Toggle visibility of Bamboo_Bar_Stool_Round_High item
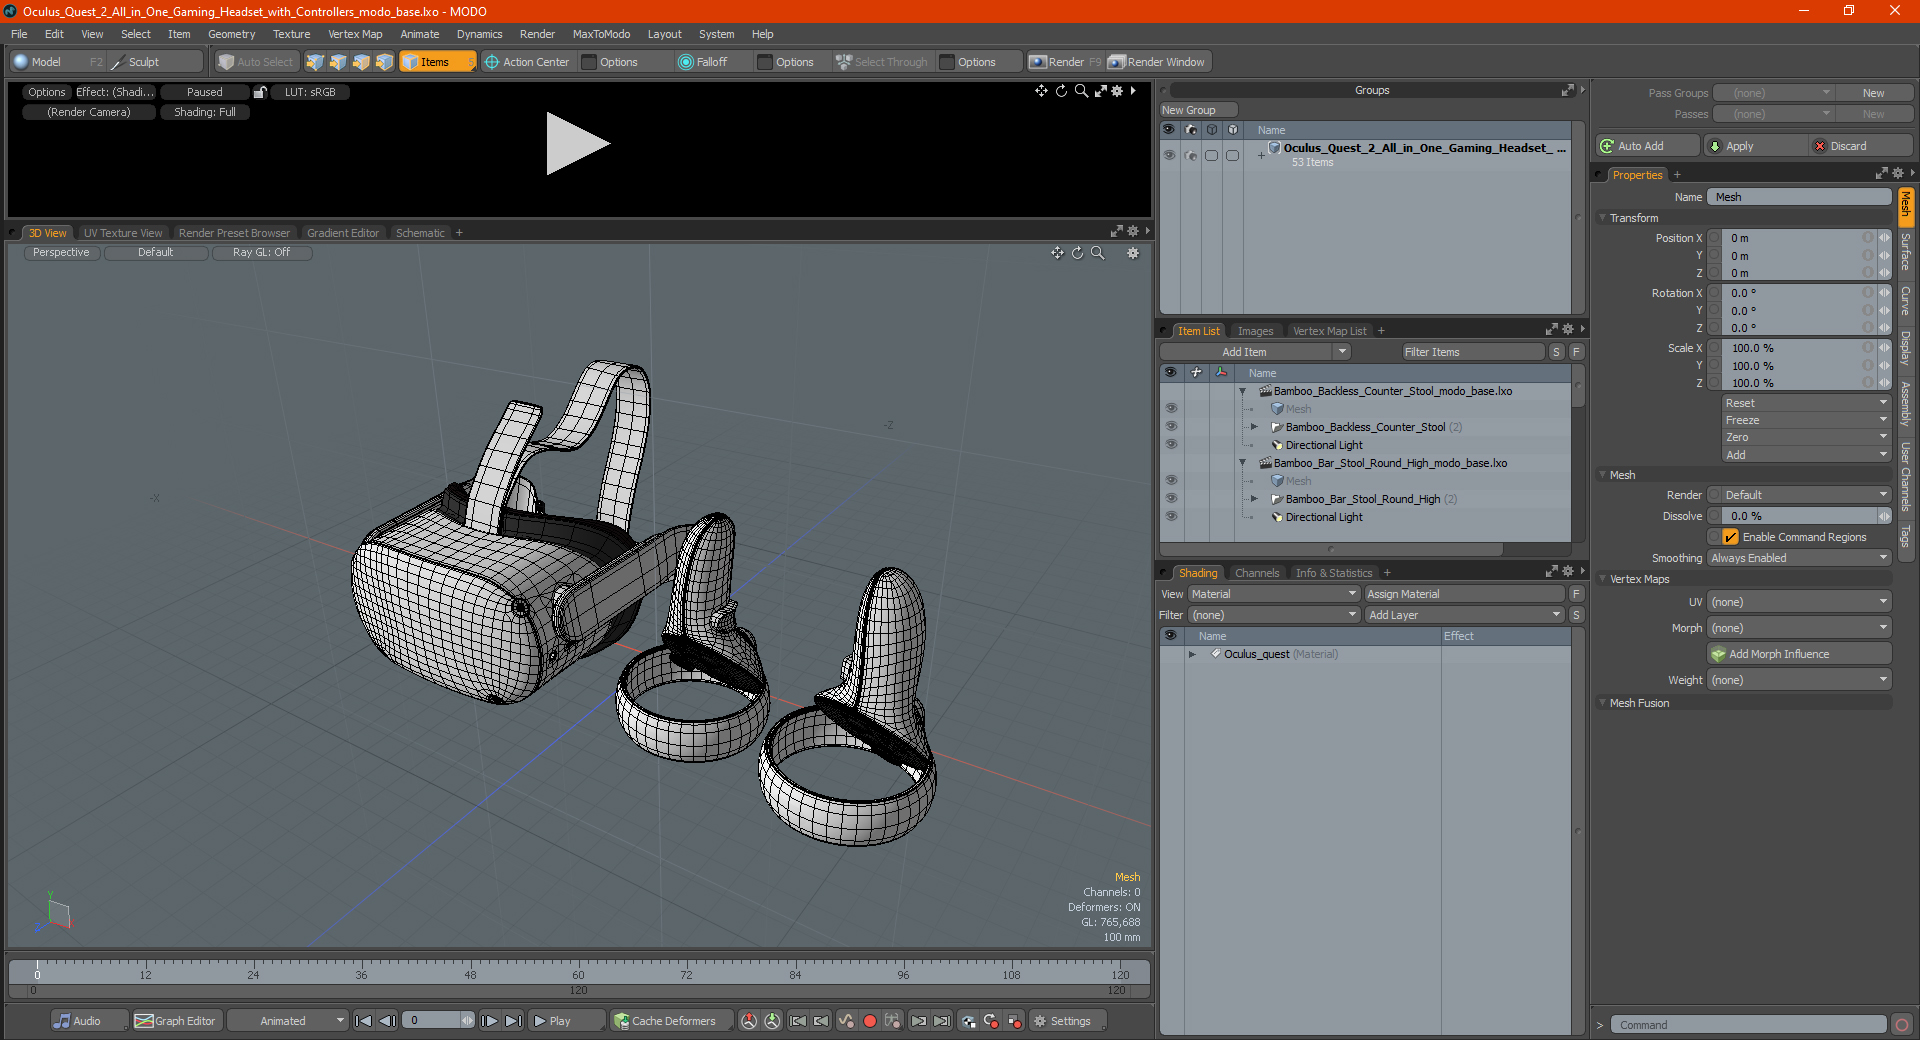Screen dimensions: 1920x1040 (x=1171, y=499)
